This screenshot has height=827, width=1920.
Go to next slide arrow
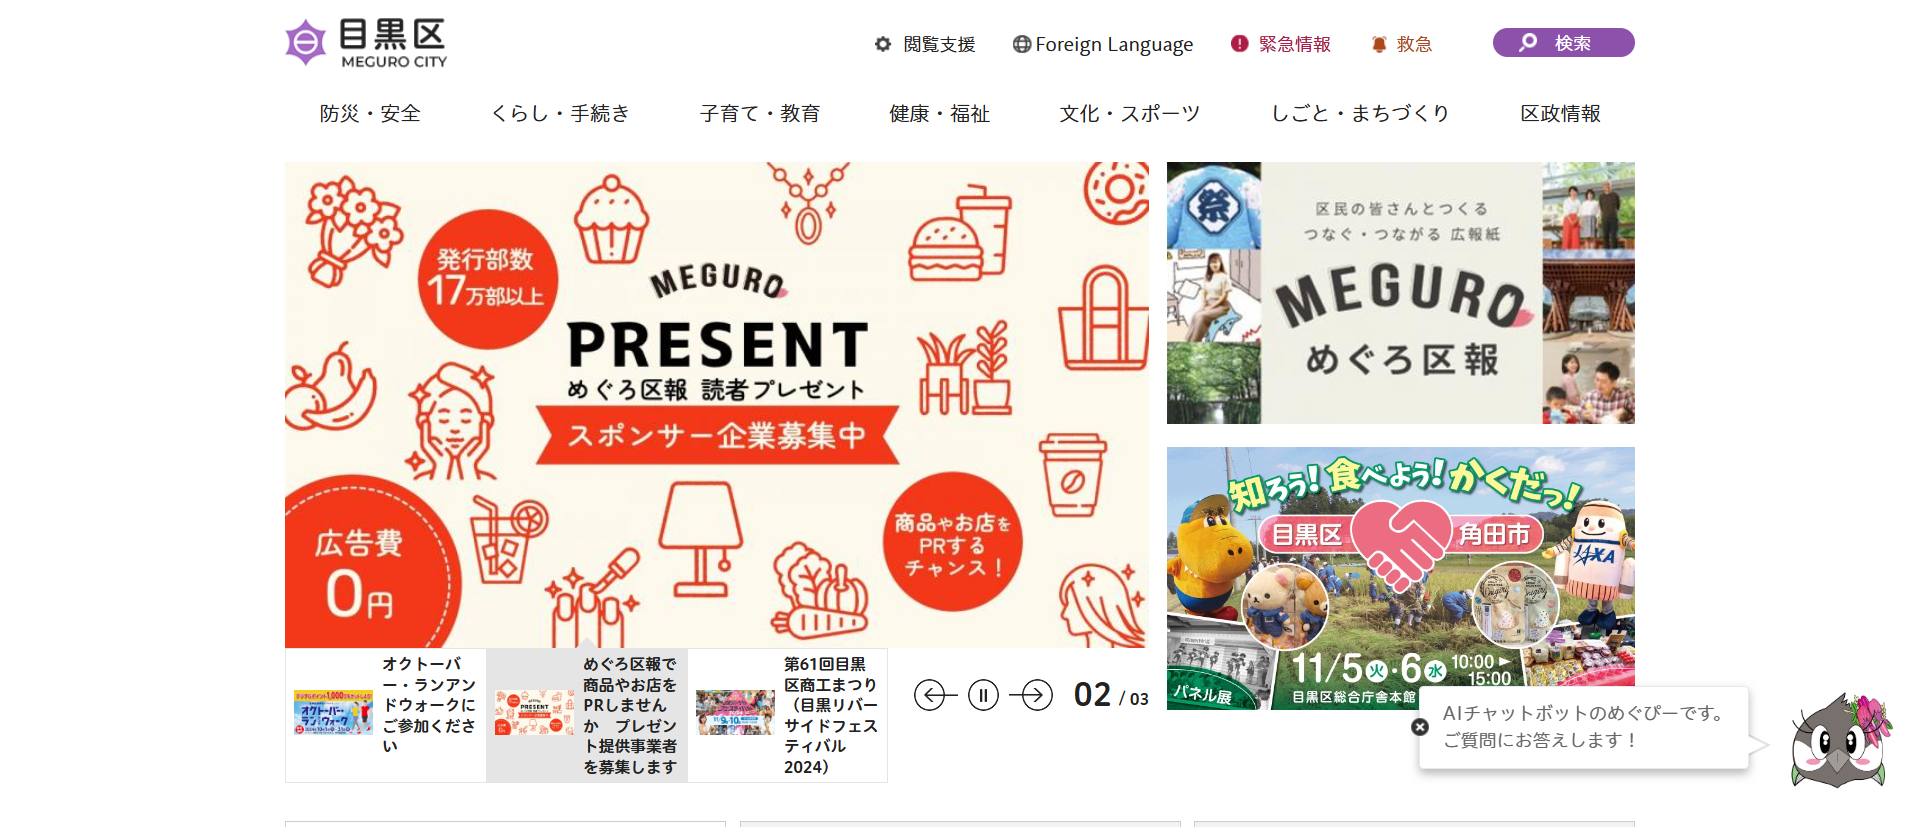click(x=1031, y=694)
